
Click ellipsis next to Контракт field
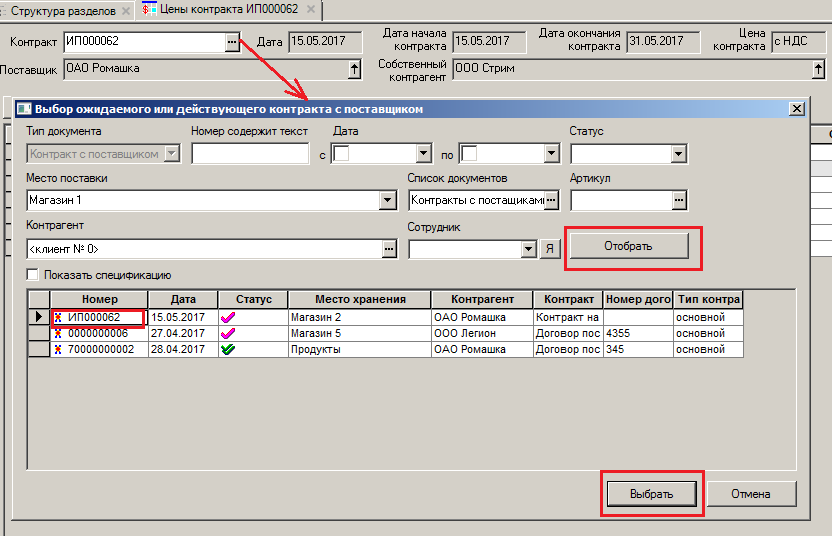232,42
